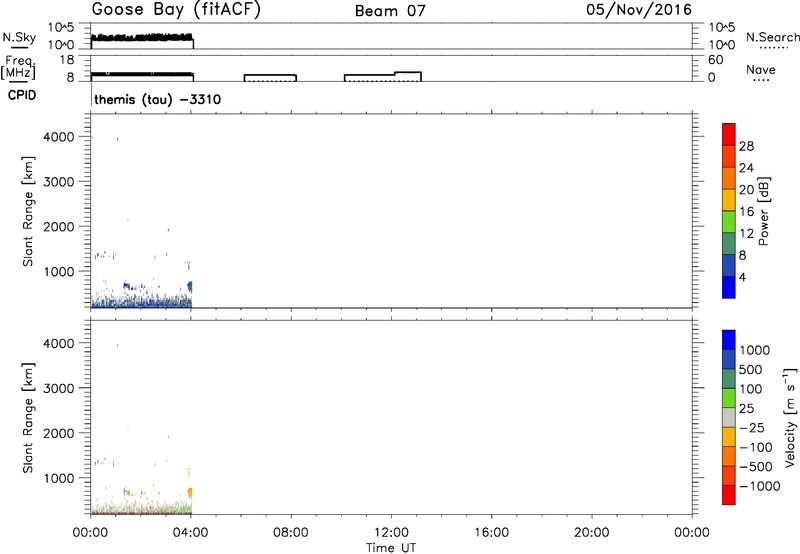Click the '-100' label on Velocity colorbar
Screen dimensions: 800x554
pos(756,447)
